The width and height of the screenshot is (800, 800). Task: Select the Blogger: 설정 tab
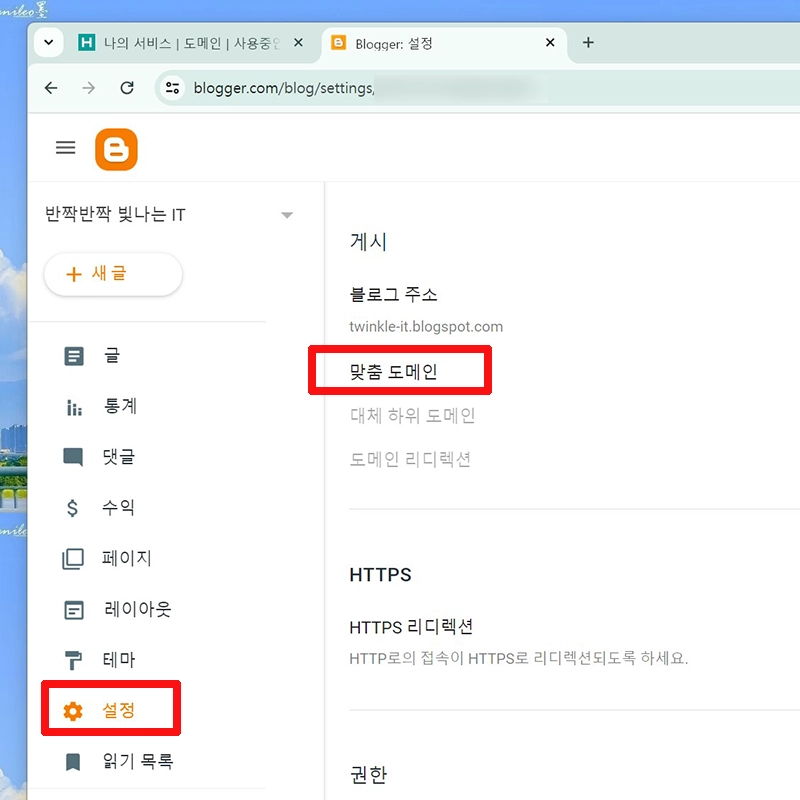(x=420, y=43)
